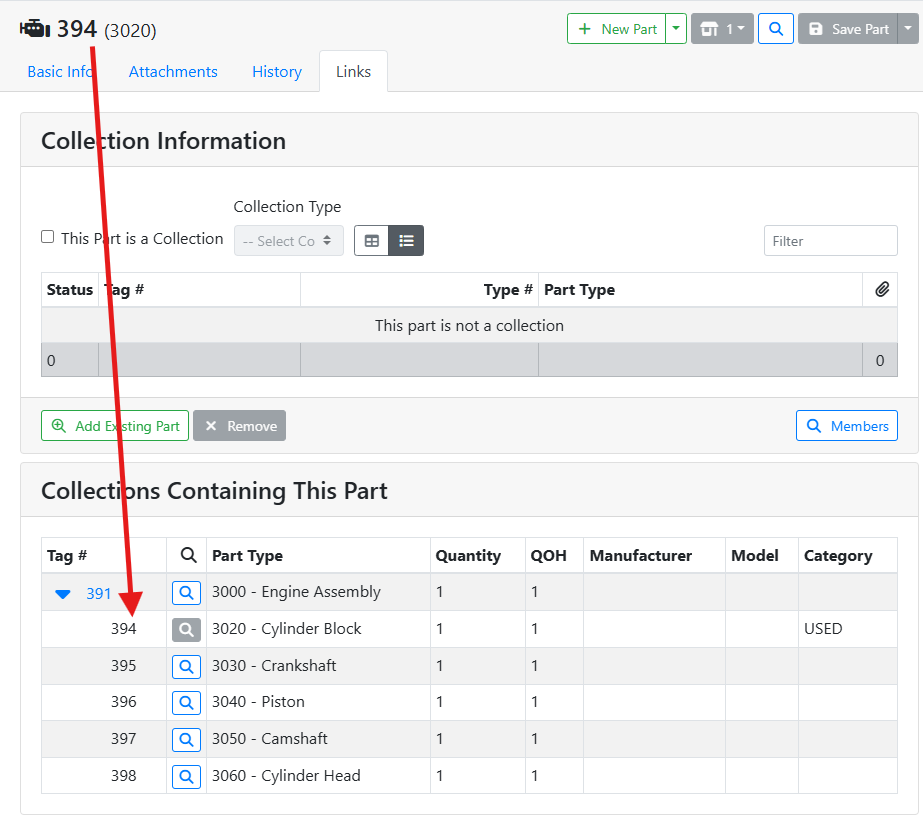The width and height of the screenshot is (923, 815).
Task: Switch to grid view in Collection Information
Action: [371, 241]
